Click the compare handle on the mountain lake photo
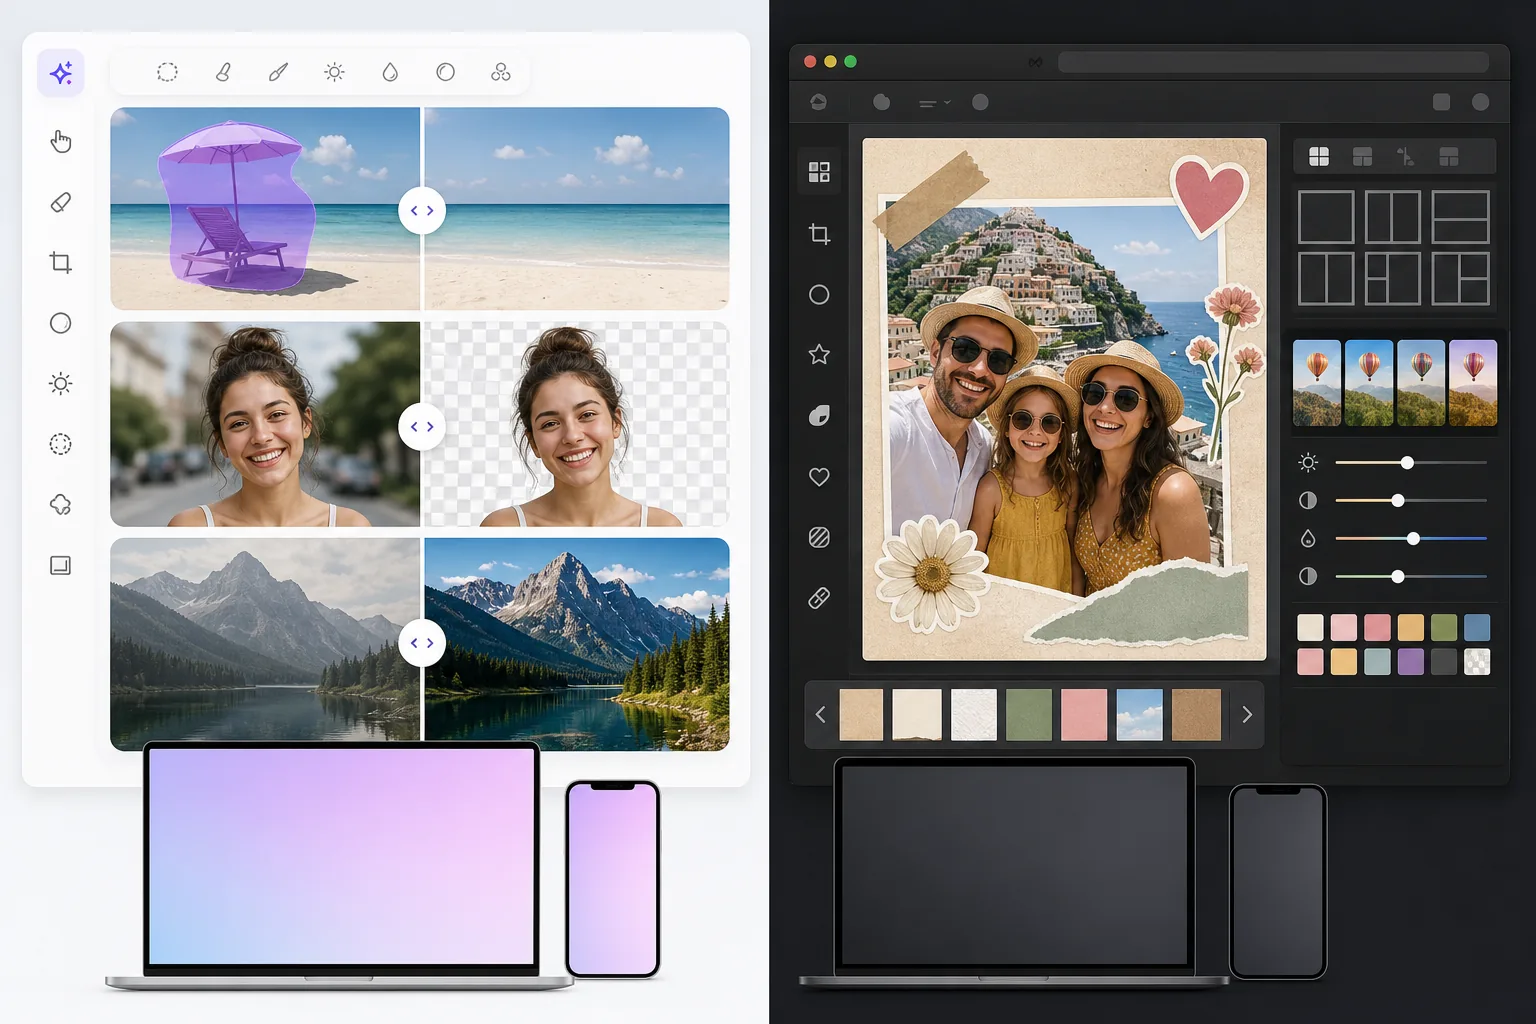This screenshot has height=1024, width=1536. 422,643
